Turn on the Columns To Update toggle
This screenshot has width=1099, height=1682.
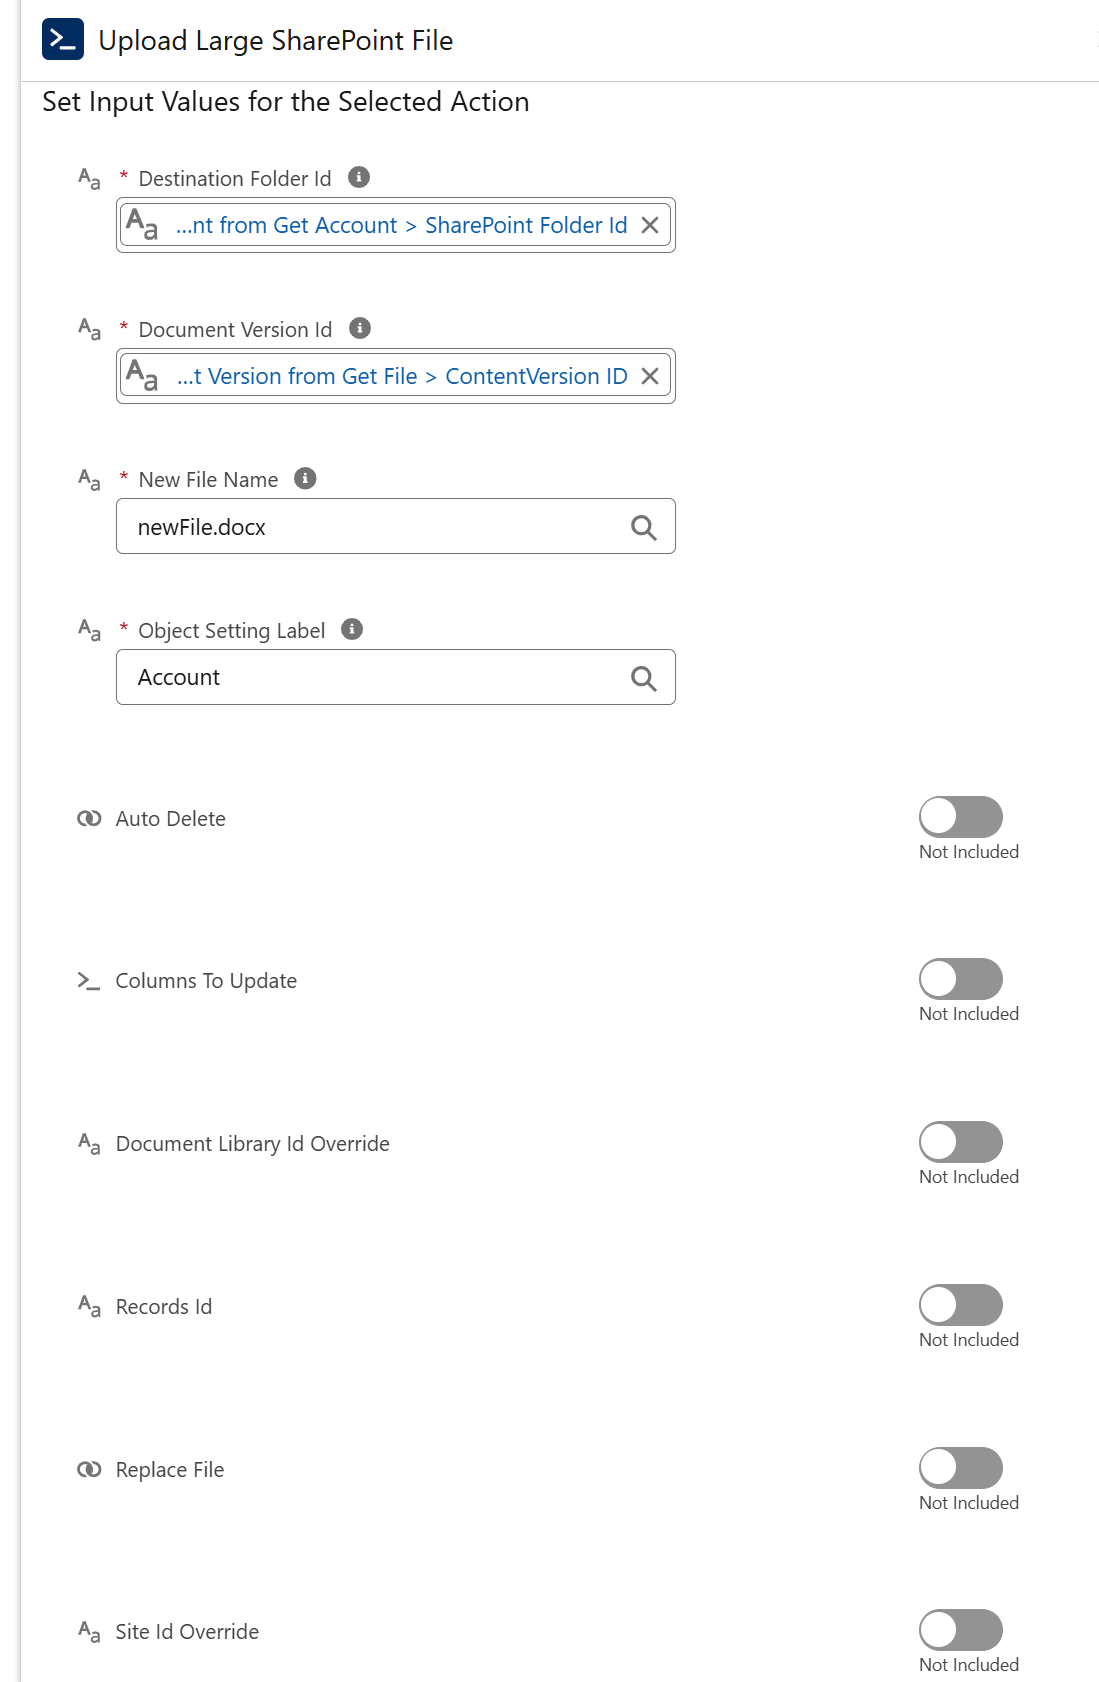[961, 979]
